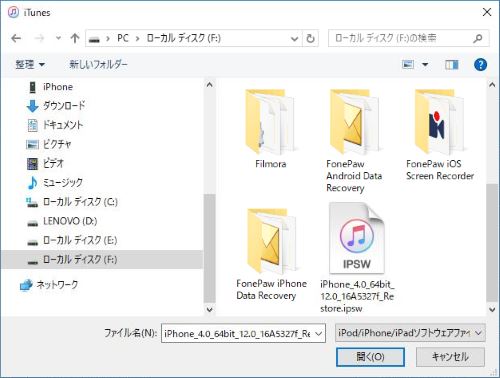Click the 開く(O) button
This screenshot has height=378, width=500.
(x=370, y=357)
